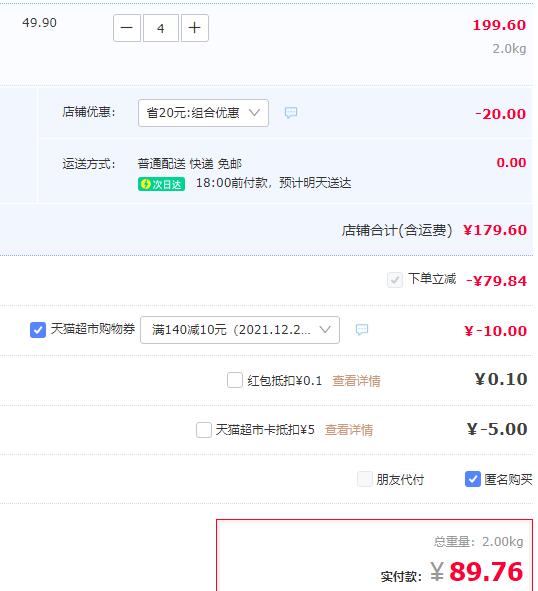The height and width of the screenshot is (591, 538).
Task: Click the 普通配送 快递 免邮 shipping text
Action: tap(190, 164)
